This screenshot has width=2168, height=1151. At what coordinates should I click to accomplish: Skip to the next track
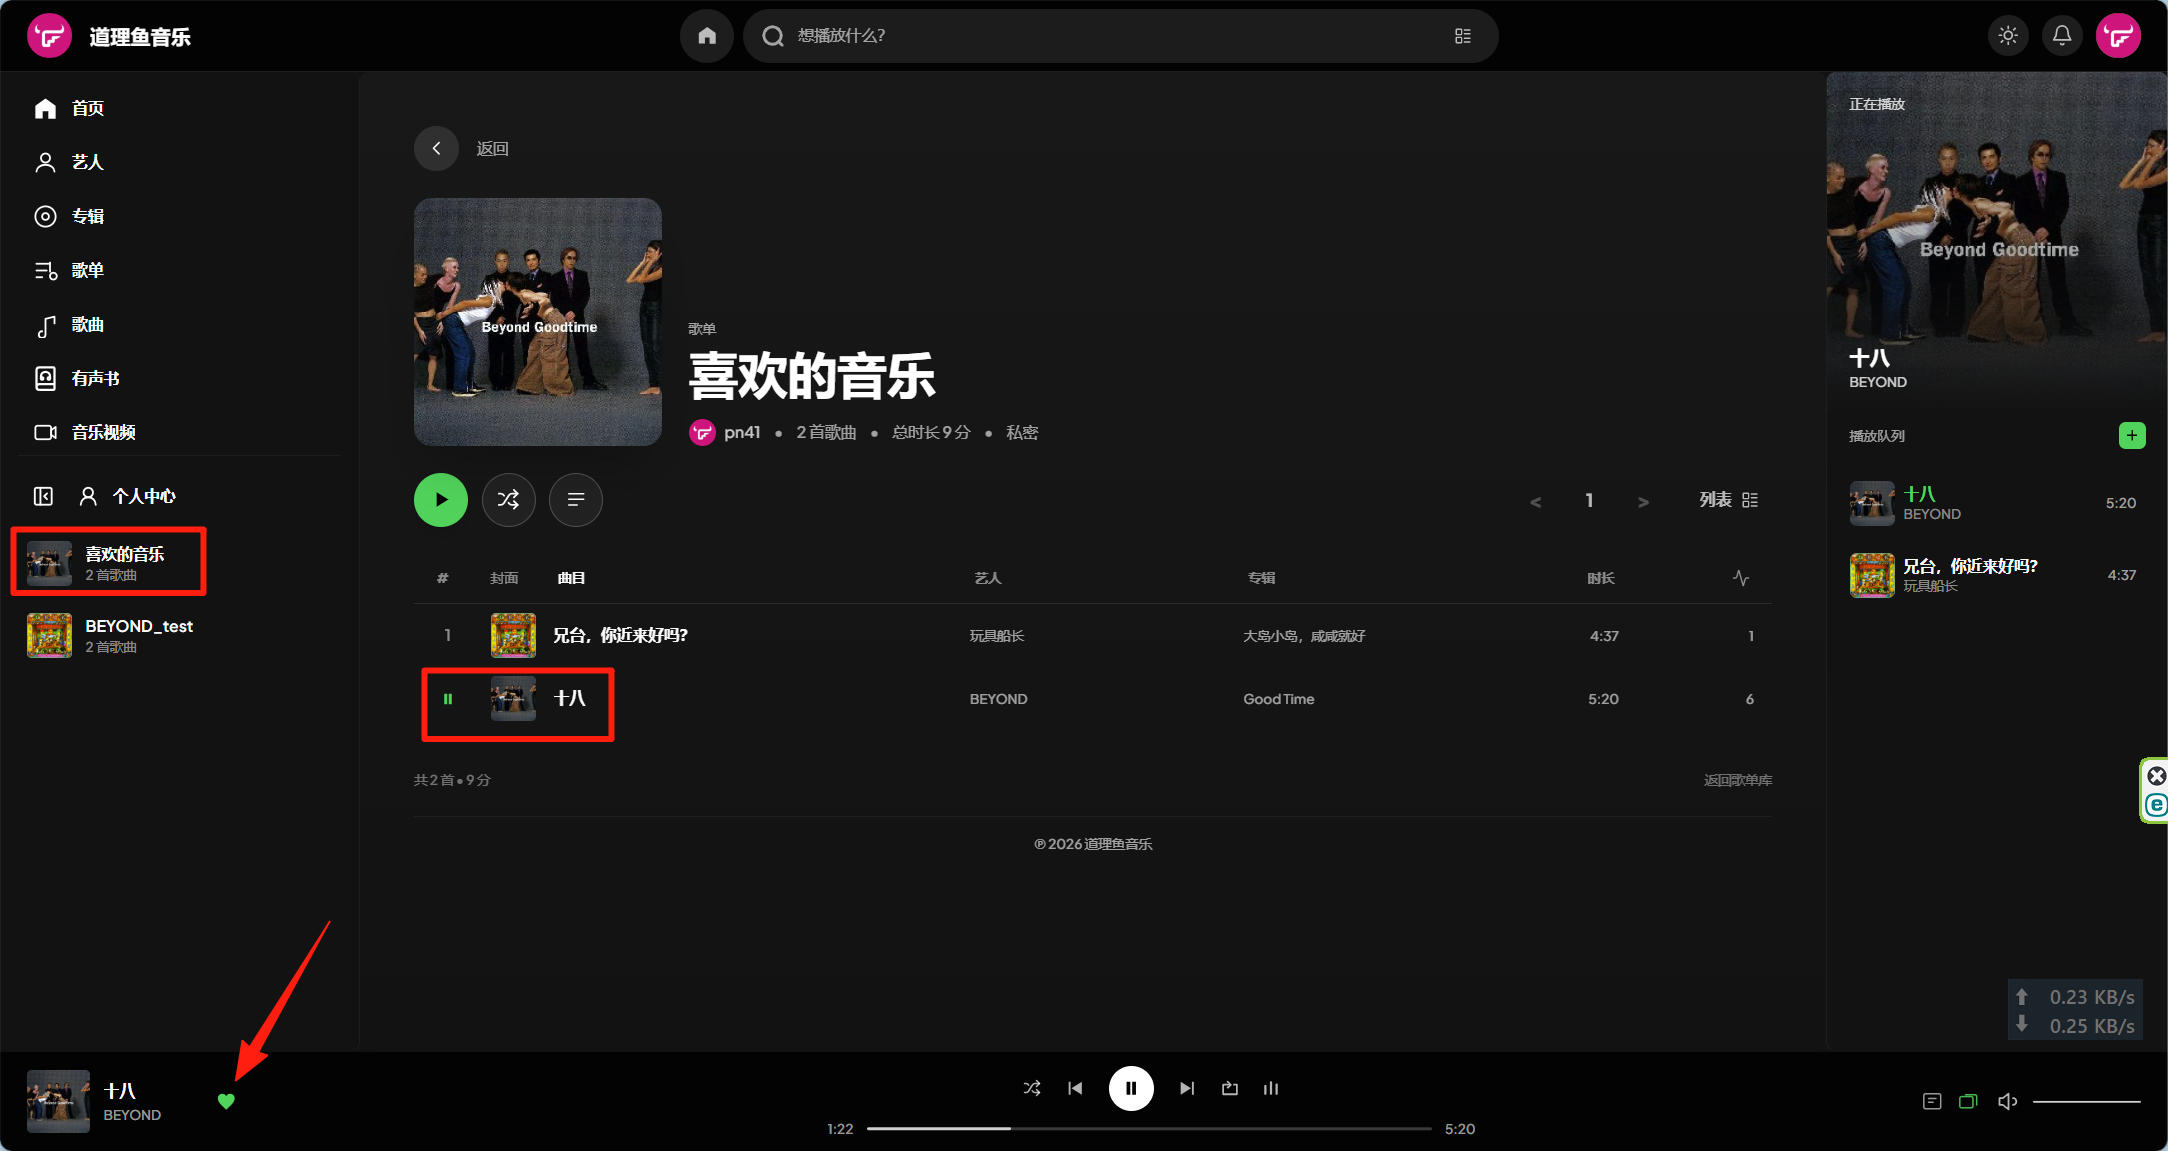click(1187, 1088)
